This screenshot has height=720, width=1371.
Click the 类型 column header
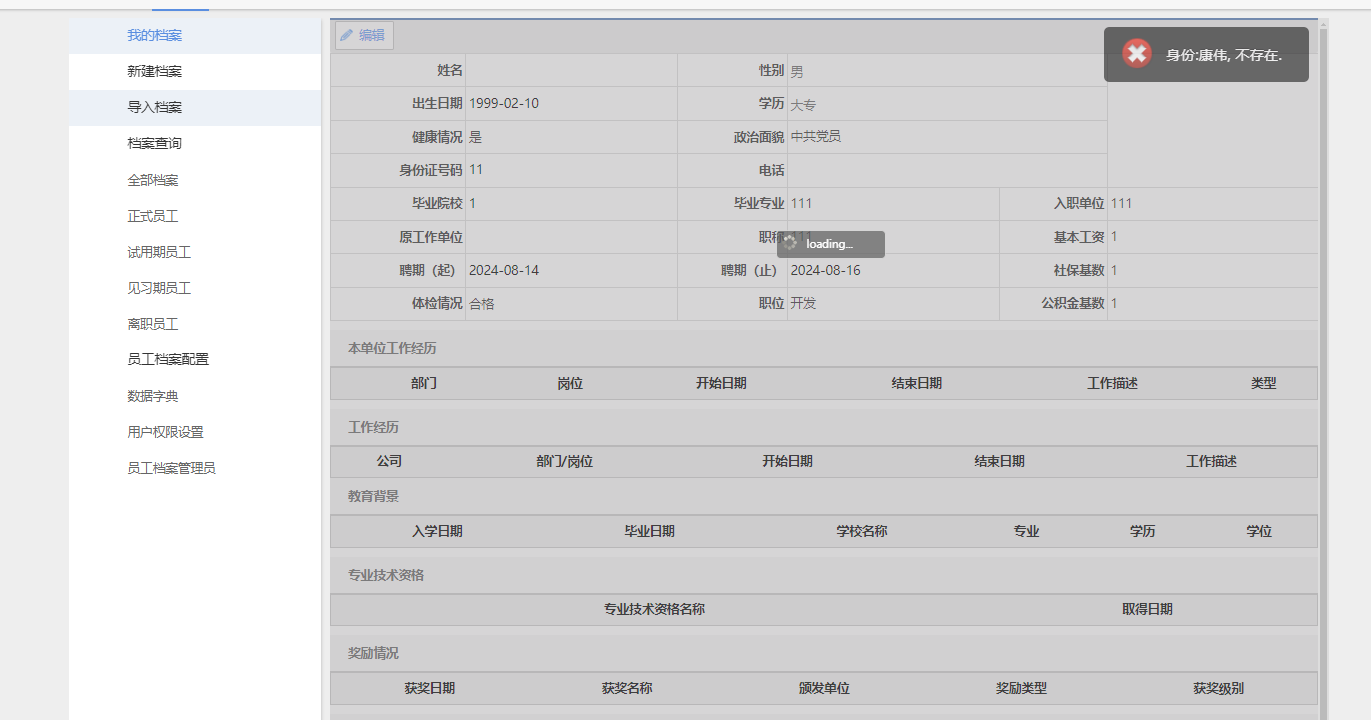tap(1264, 383)
